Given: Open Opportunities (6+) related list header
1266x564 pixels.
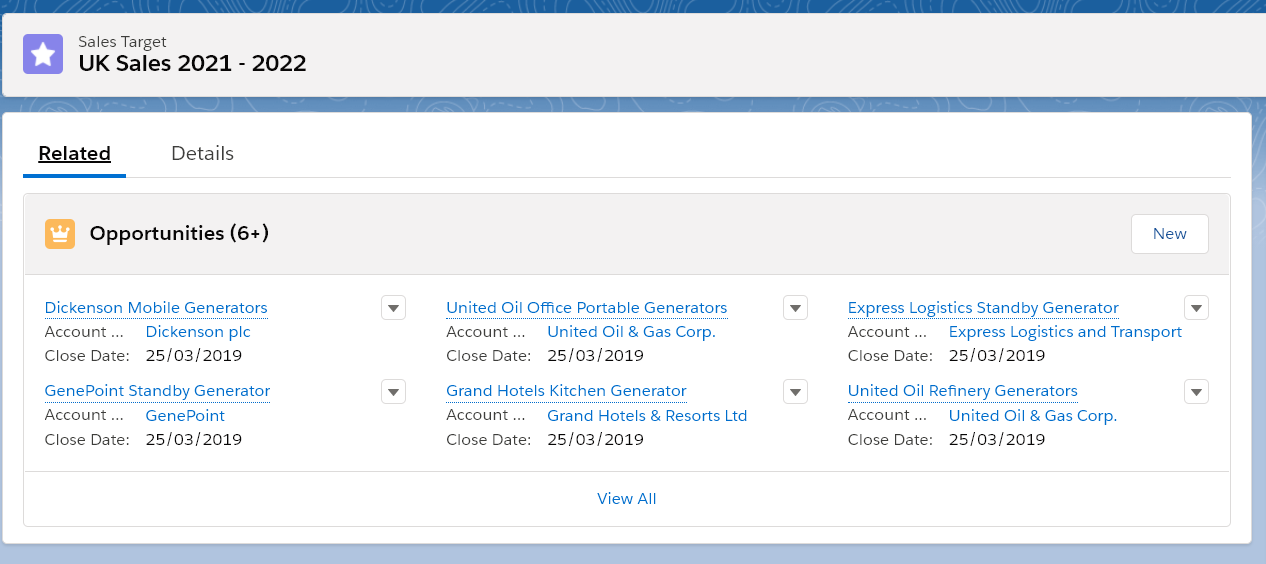Looking at the screenshot, I should pos(179,234).
